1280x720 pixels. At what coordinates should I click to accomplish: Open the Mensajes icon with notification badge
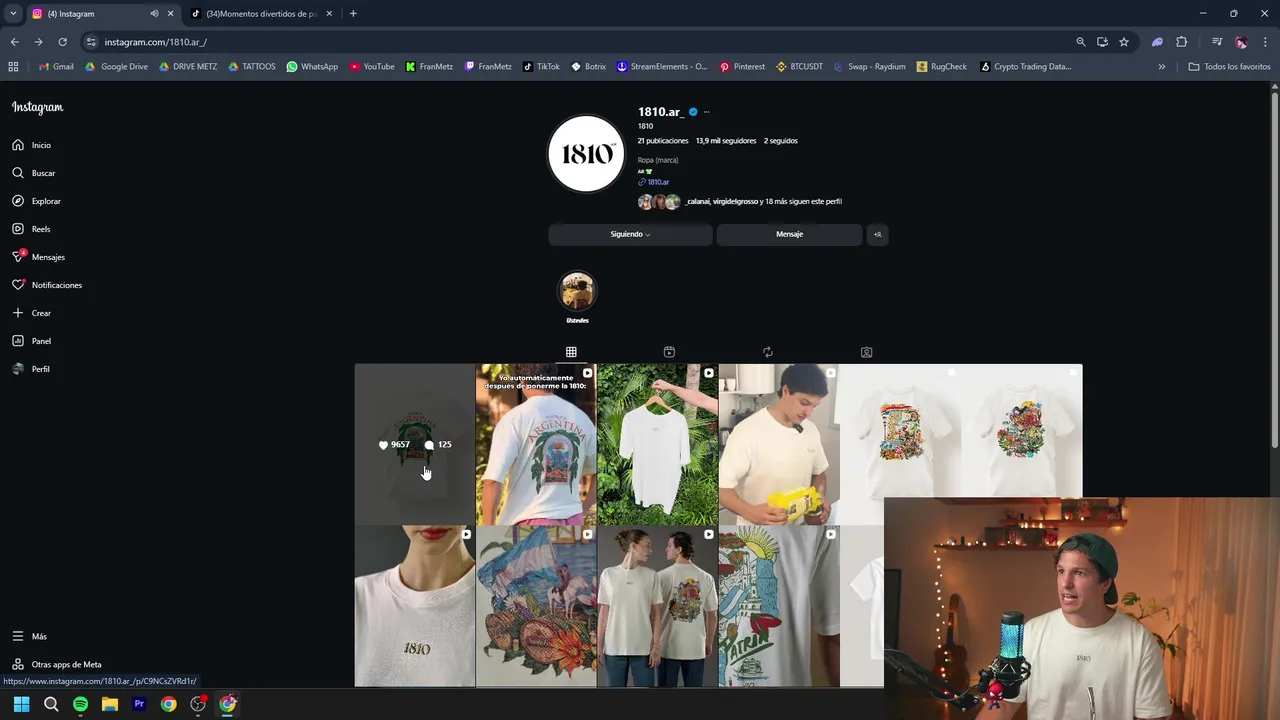[18, 256]
